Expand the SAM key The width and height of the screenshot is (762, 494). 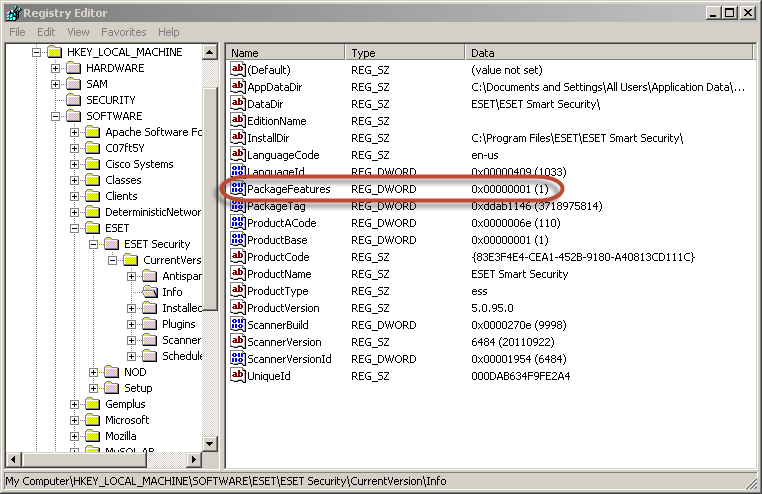(x=55, y=84)
